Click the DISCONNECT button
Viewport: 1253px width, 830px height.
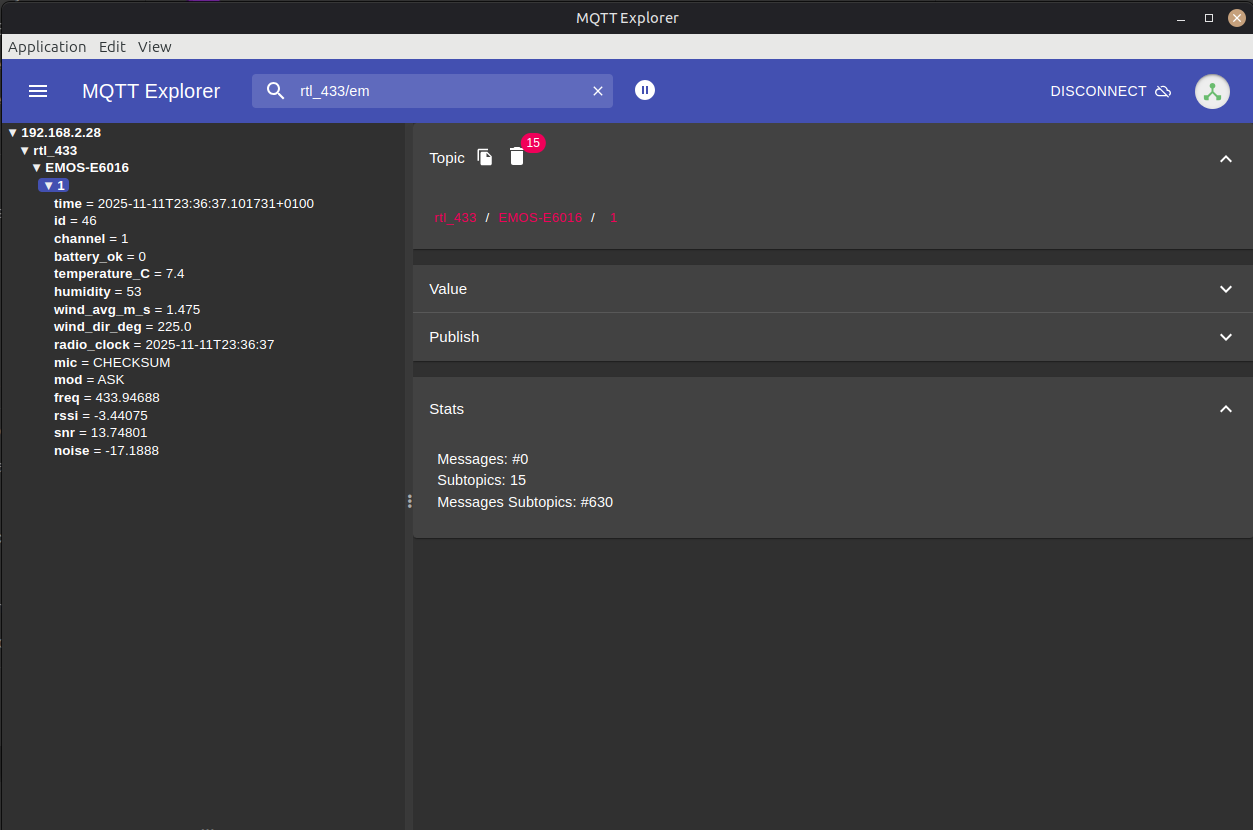tap(1098, 91)
